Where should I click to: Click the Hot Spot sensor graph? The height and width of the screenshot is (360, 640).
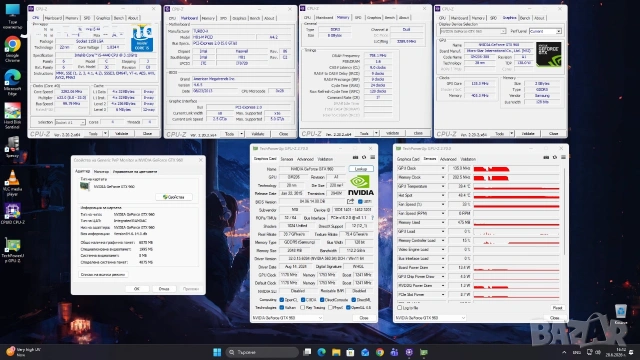tap(516, 196)
